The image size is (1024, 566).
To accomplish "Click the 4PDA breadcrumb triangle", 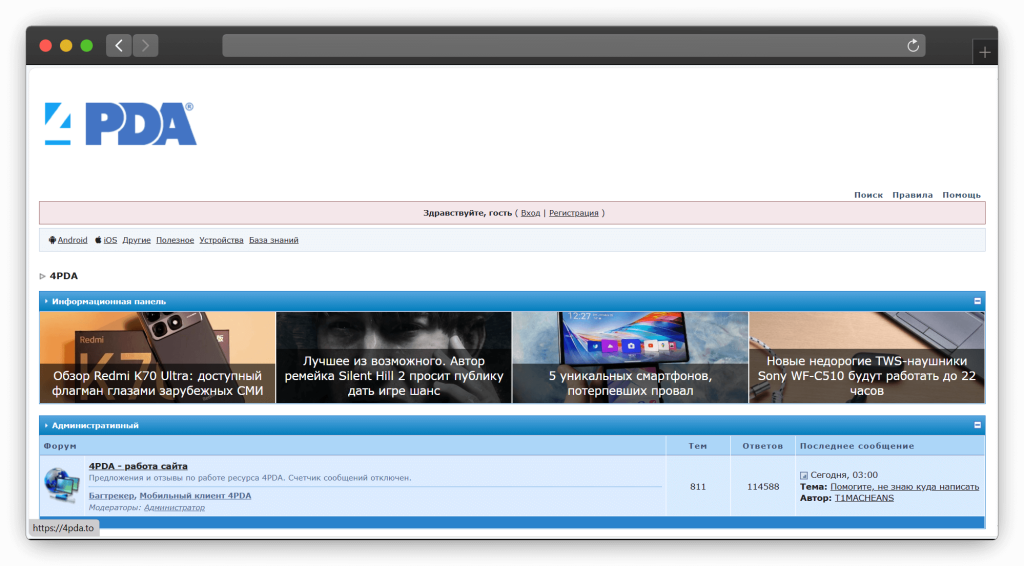I will click(43, 276).
